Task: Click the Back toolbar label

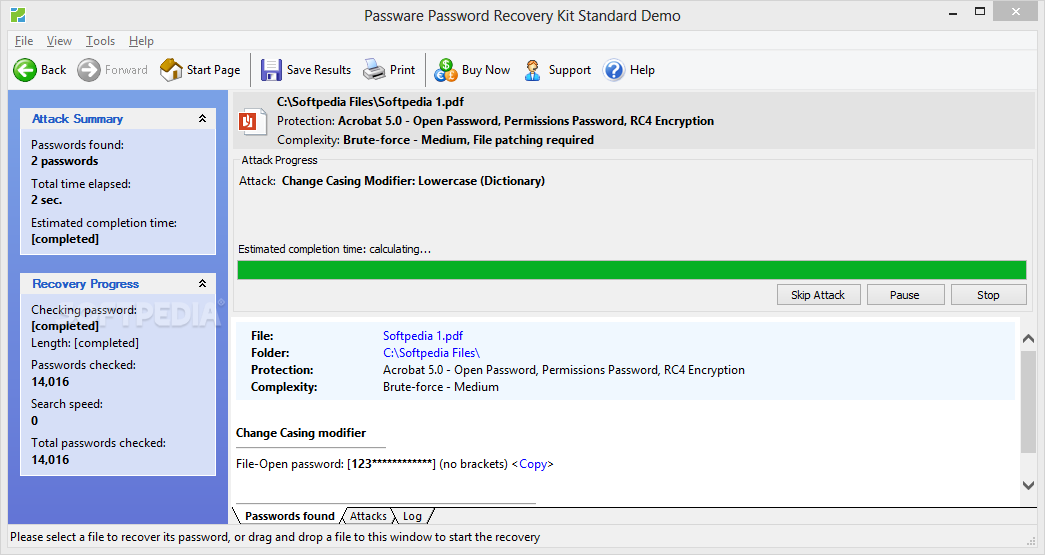Action: [x=53, y=70]
